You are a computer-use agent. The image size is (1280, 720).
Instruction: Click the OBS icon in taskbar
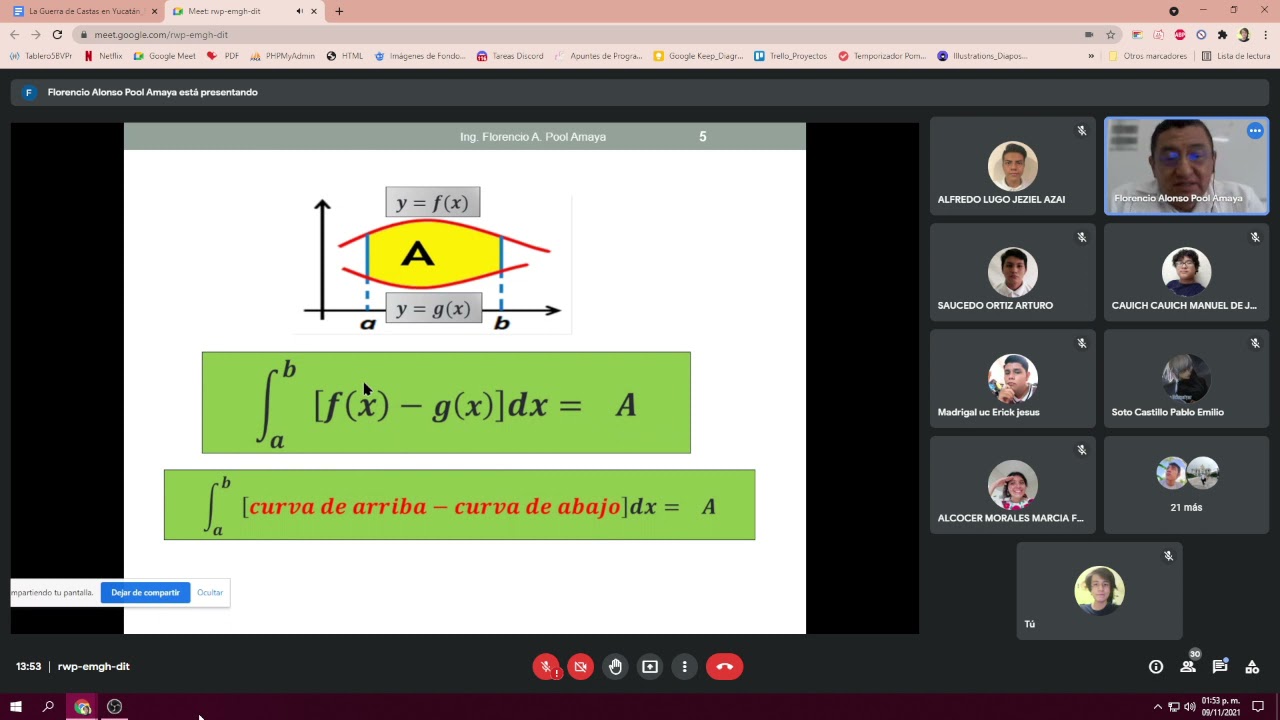114,707
